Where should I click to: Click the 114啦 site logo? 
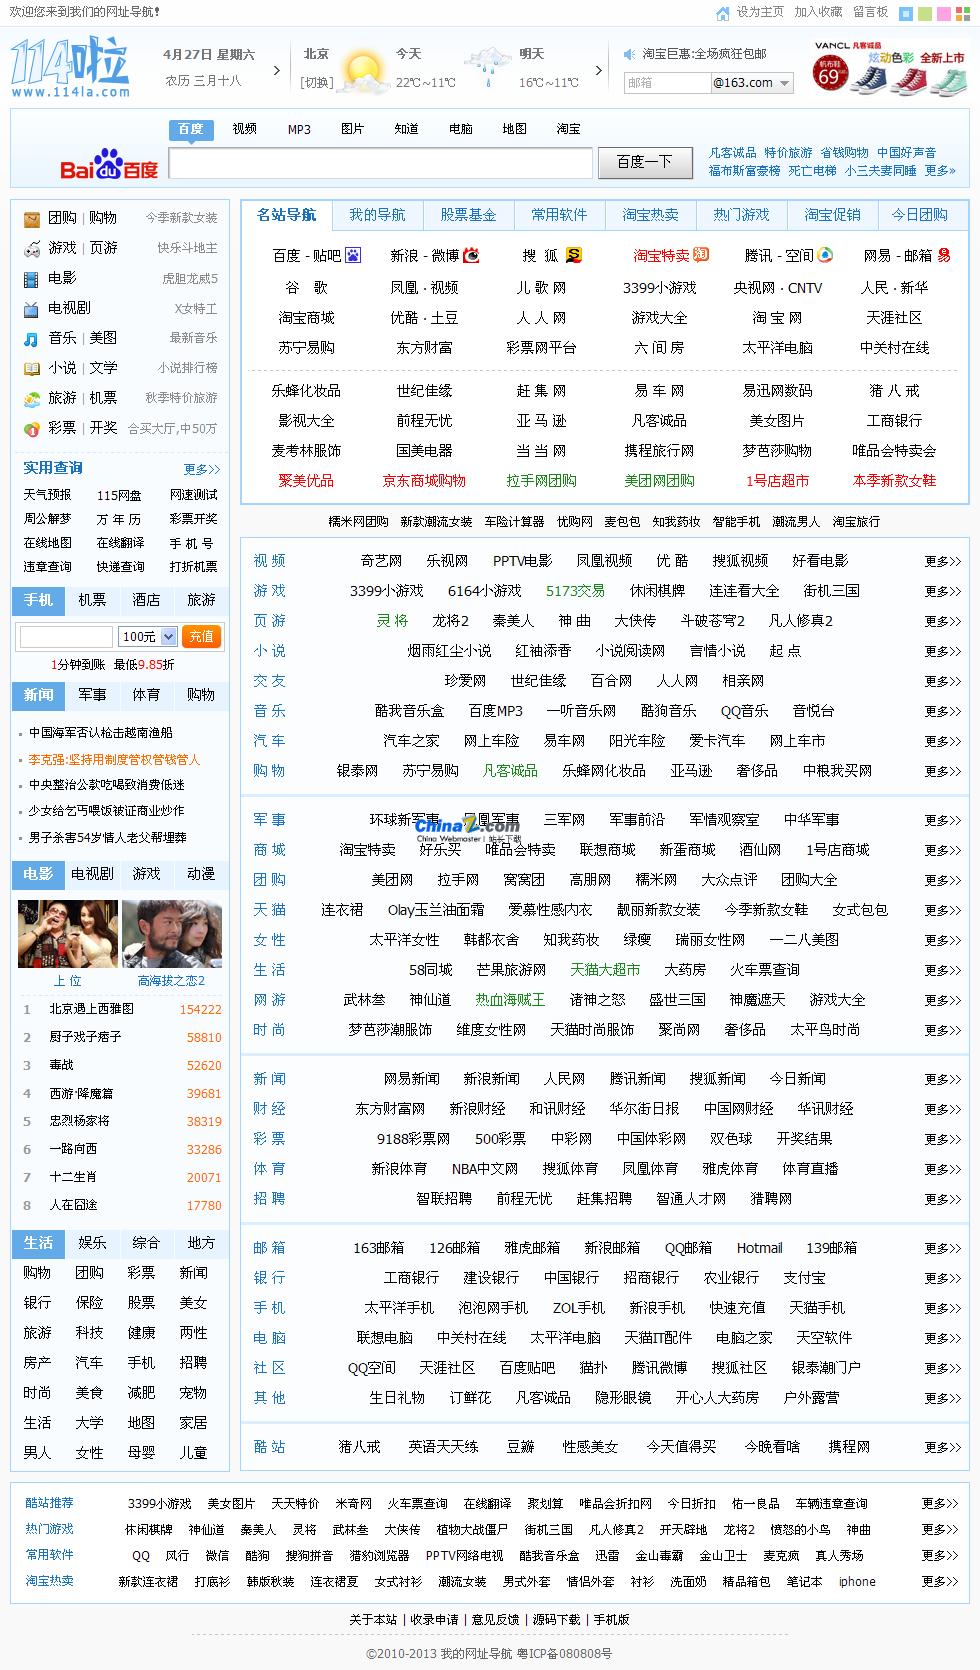click(70, 67)
